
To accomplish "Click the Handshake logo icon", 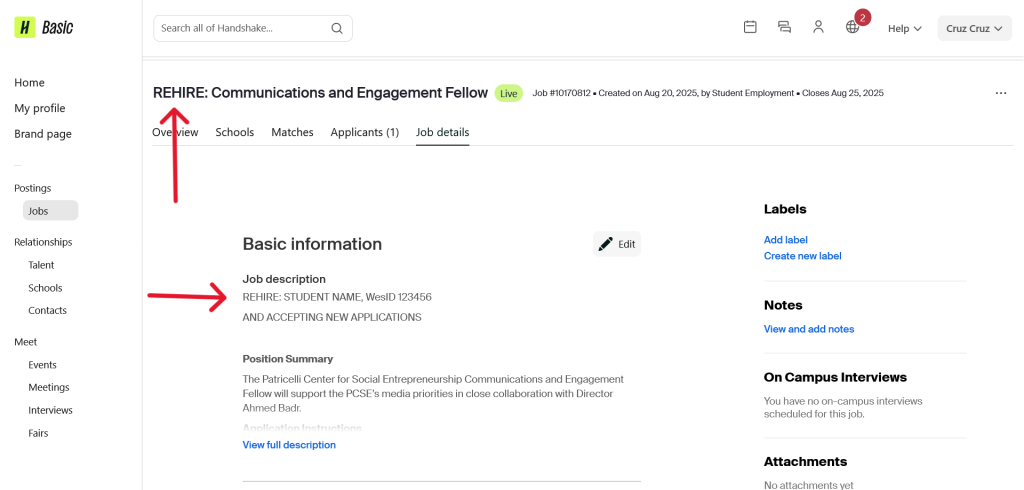I will (x=25, y=28).
